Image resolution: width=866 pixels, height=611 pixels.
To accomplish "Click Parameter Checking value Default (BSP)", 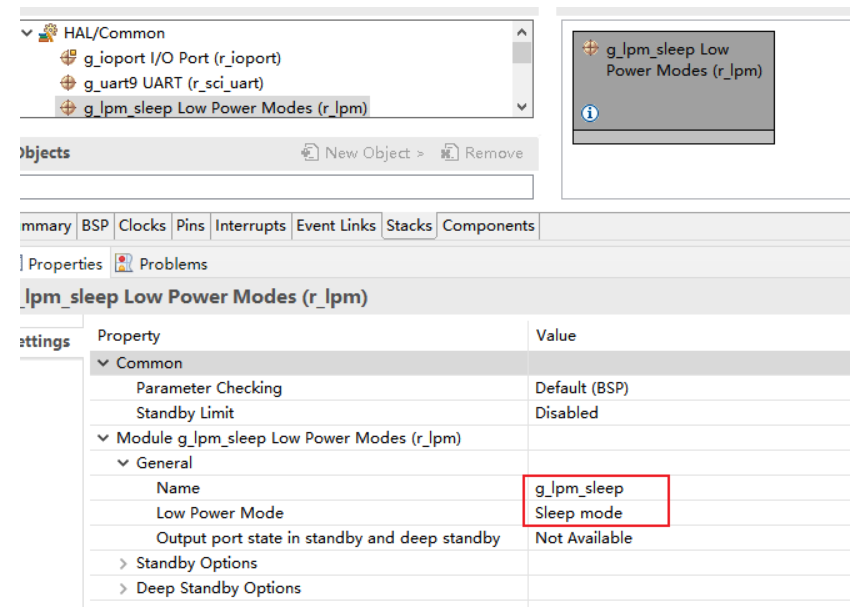I will click(x=582, y=388).
